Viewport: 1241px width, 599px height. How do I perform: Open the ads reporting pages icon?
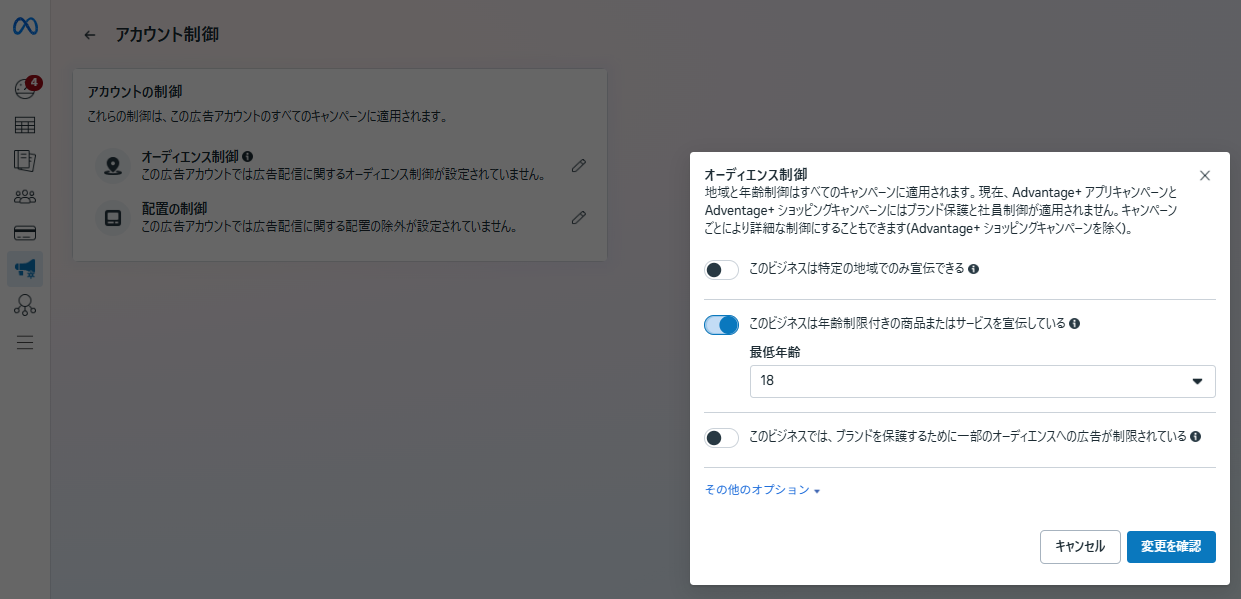(25, 161)
